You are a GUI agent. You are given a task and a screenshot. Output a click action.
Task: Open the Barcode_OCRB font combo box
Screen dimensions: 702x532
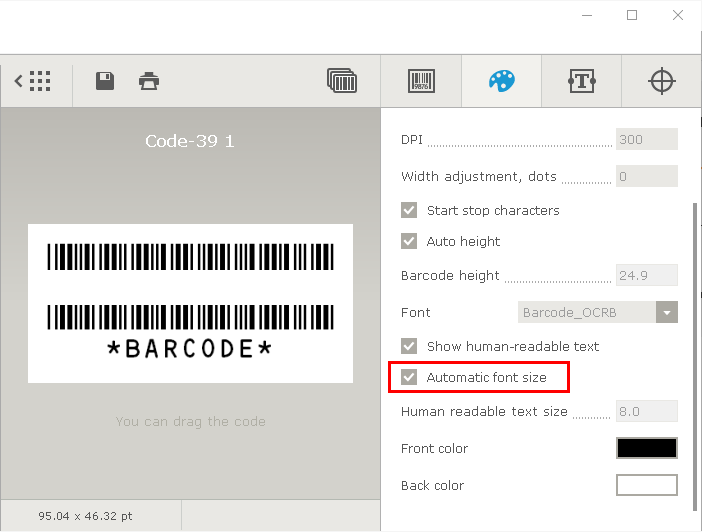pyautogui.click(x=587, y=312)
